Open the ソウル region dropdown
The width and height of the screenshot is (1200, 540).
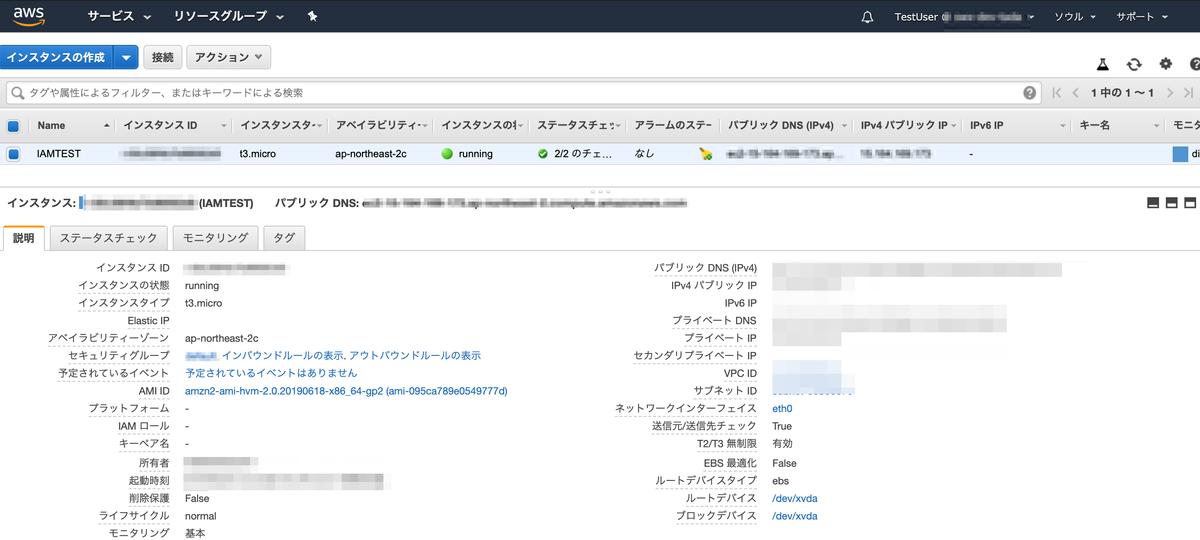coord(1075,17)
